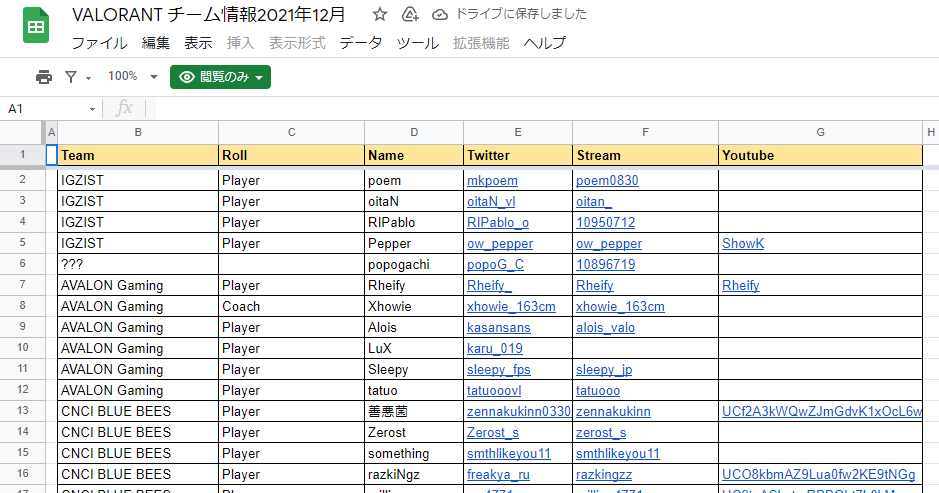Expand the filter dropdown arrow

(x=89, y=78)
